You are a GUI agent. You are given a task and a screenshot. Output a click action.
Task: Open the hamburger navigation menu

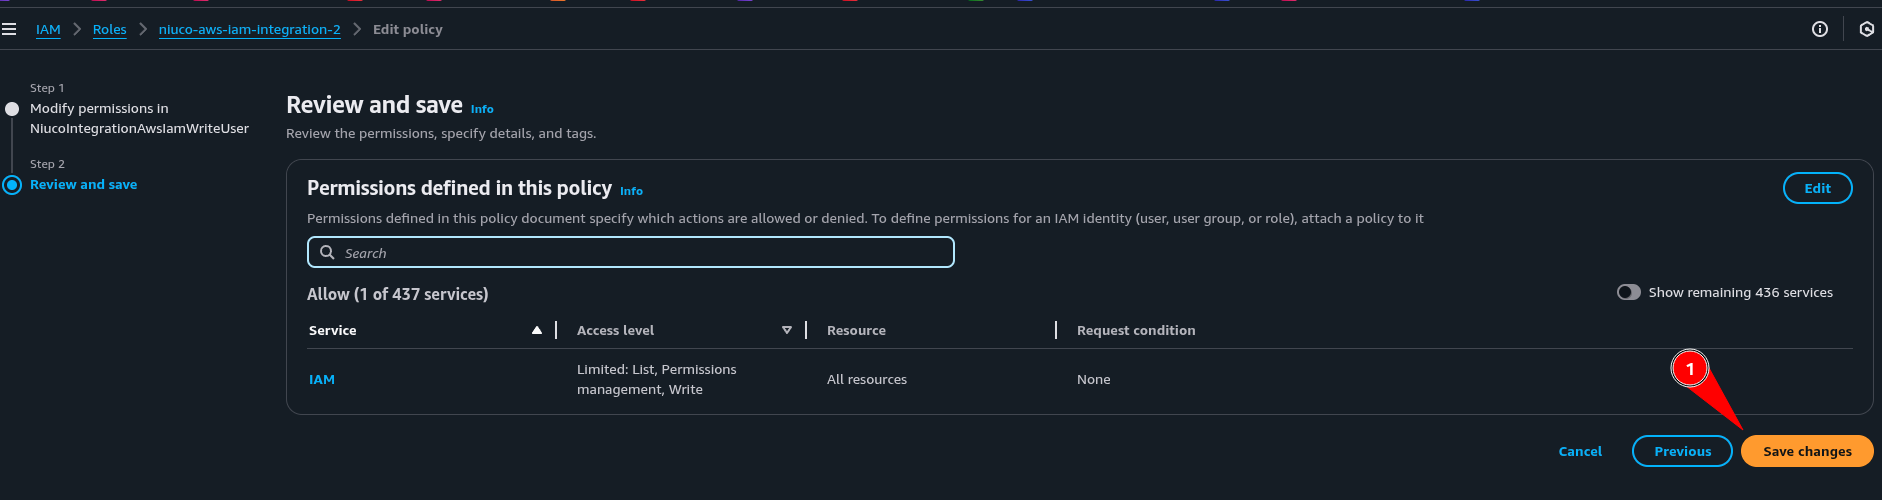(9, 30)
